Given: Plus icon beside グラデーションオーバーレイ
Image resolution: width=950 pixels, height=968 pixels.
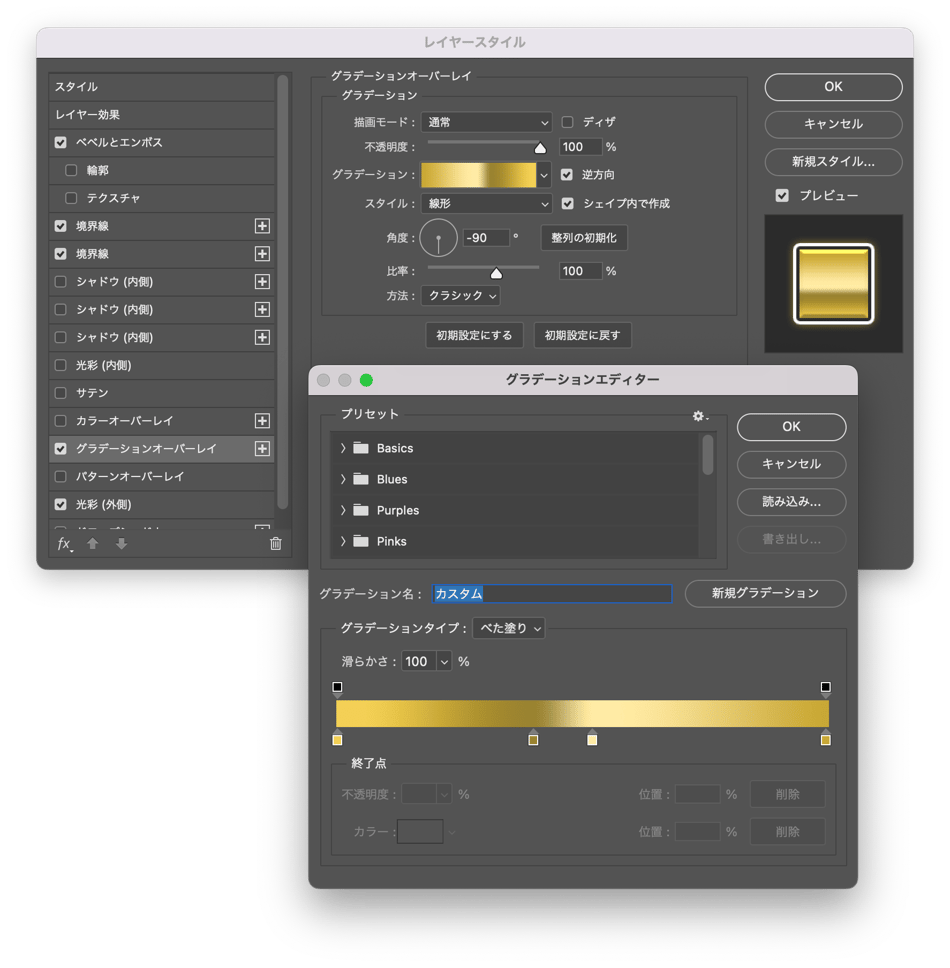Looking at the screenshot, I should click(x=262, y=449).
